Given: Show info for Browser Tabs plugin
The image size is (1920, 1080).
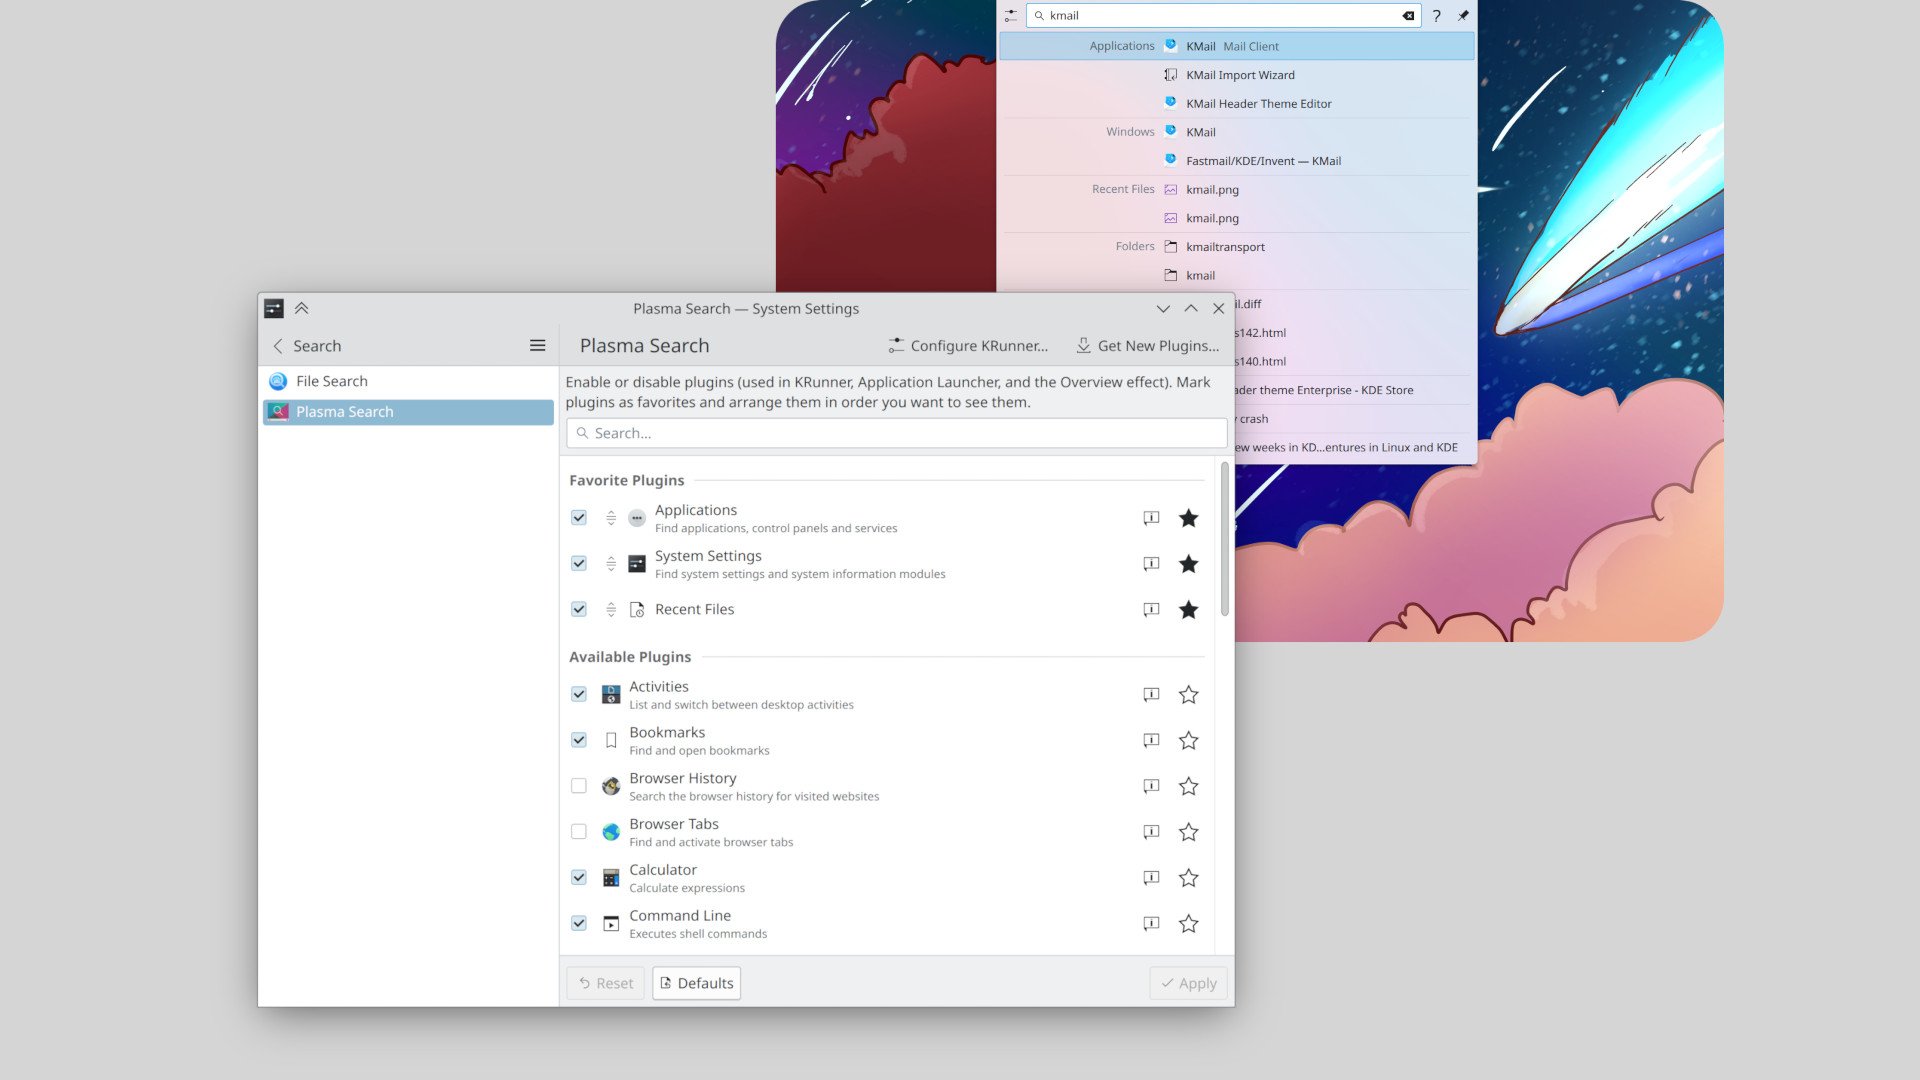Looking at the screenshot, I should point(1151,833).
